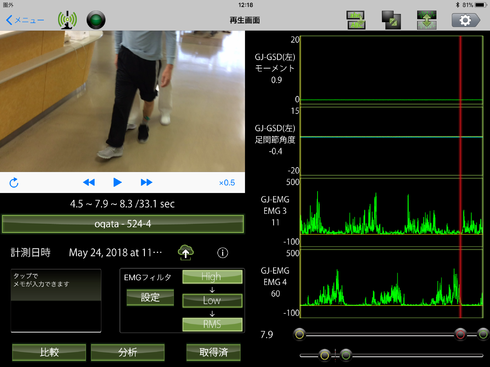Click the yellow start knob on upper slider
Screen dimensions: 490x367
[x=300, y=334]
